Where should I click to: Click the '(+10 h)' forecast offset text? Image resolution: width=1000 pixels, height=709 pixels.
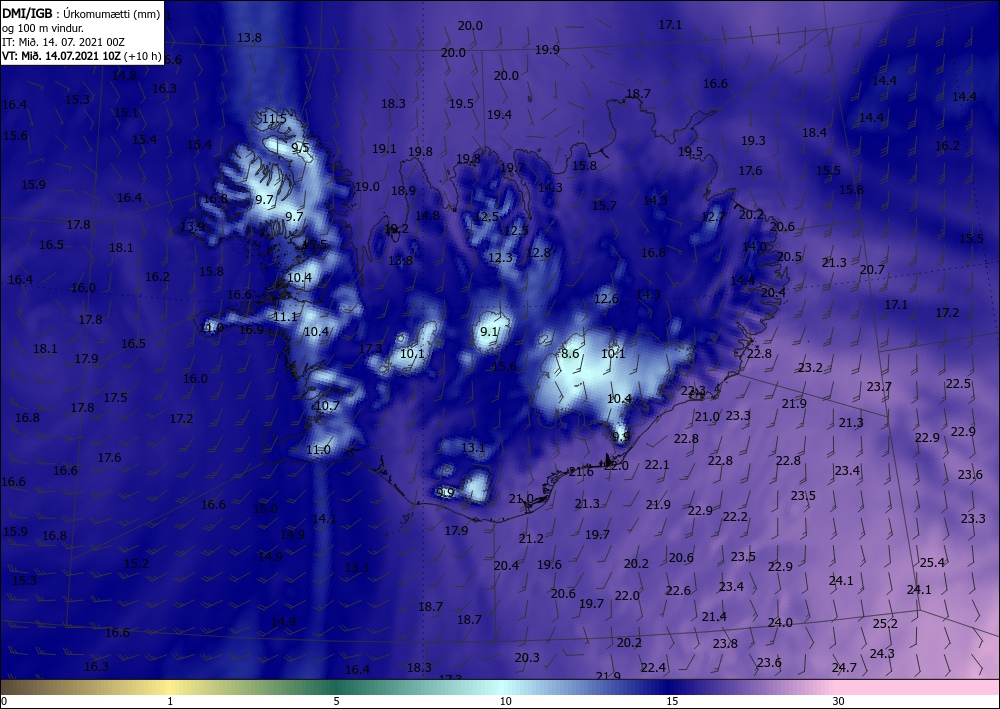143,56
